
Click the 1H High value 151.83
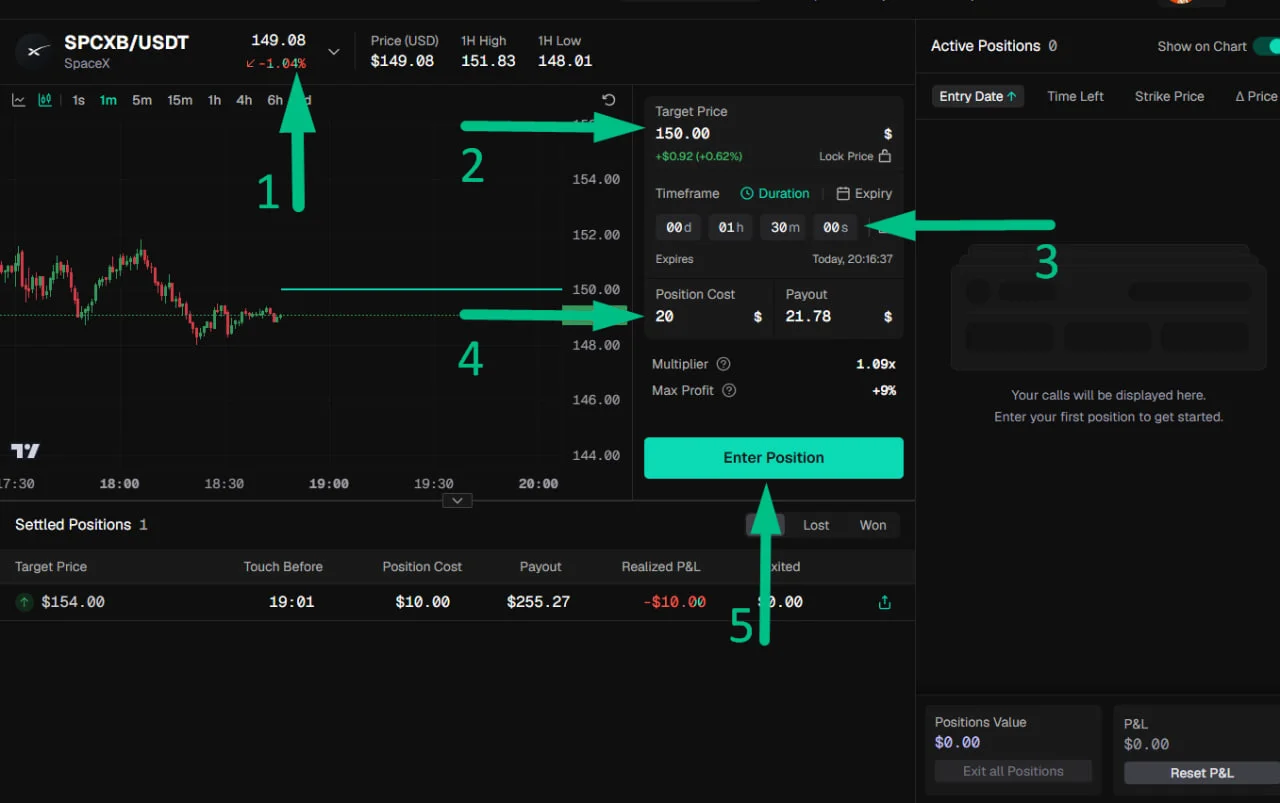click(x=488, y=61)
